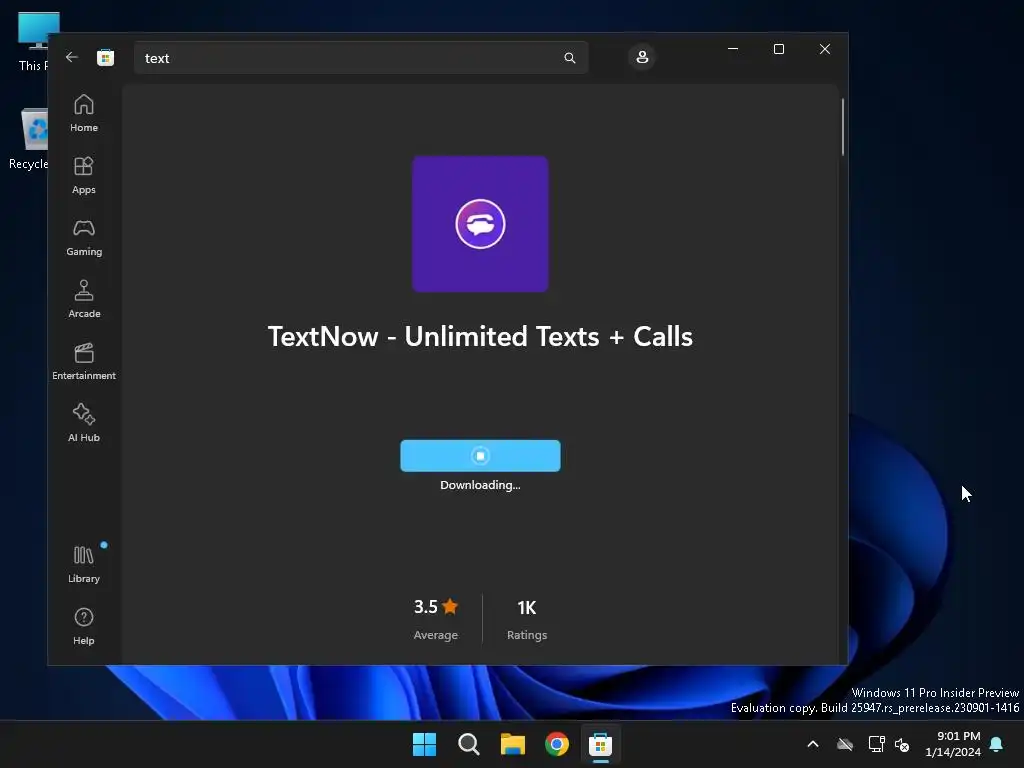The width and height of the screenshot is (1024, 768).
Task: Show hidden icons in system tray
Action: [x=813, y=744]
